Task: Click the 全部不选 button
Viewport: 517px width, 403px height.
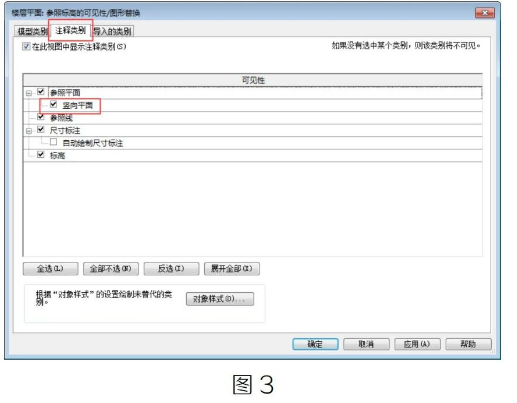Action: coord(111,269)
